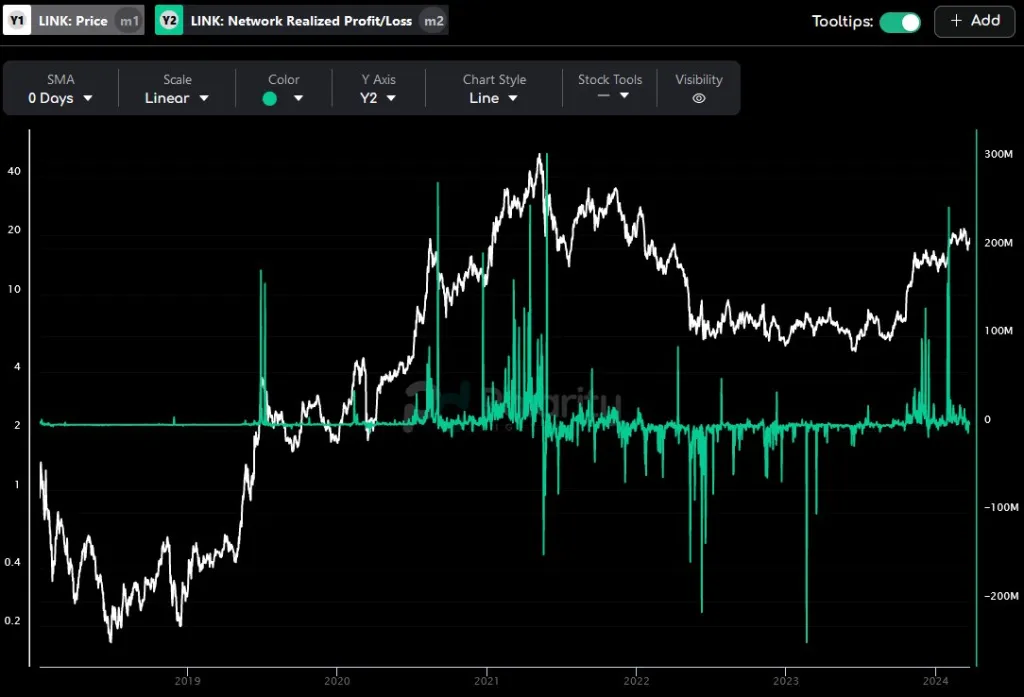Click the 300M label on right axis
The image size is (1024, 697).
point(999,155)
